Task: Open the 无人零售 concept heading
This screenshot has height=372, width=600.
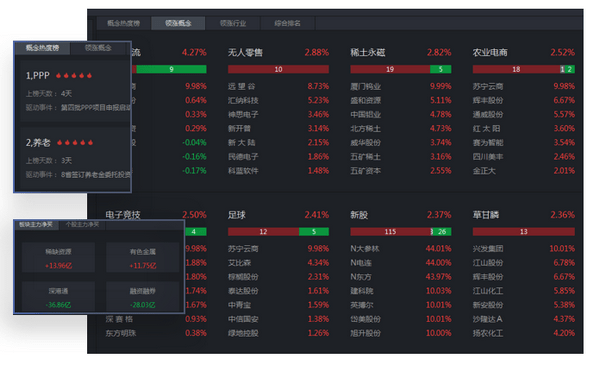Action: click(245, 52)
